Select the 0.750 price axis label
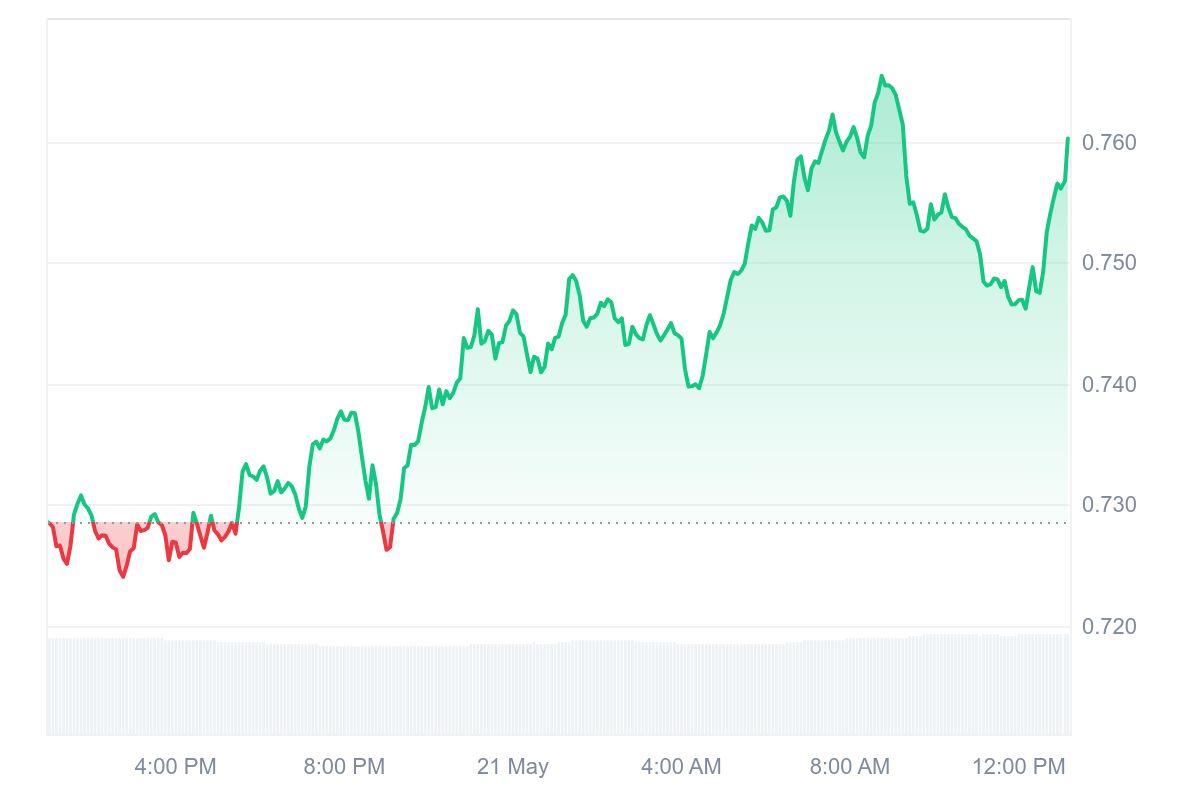The height and width of the screenshot is (800, 1200). tap(1109, 263)
